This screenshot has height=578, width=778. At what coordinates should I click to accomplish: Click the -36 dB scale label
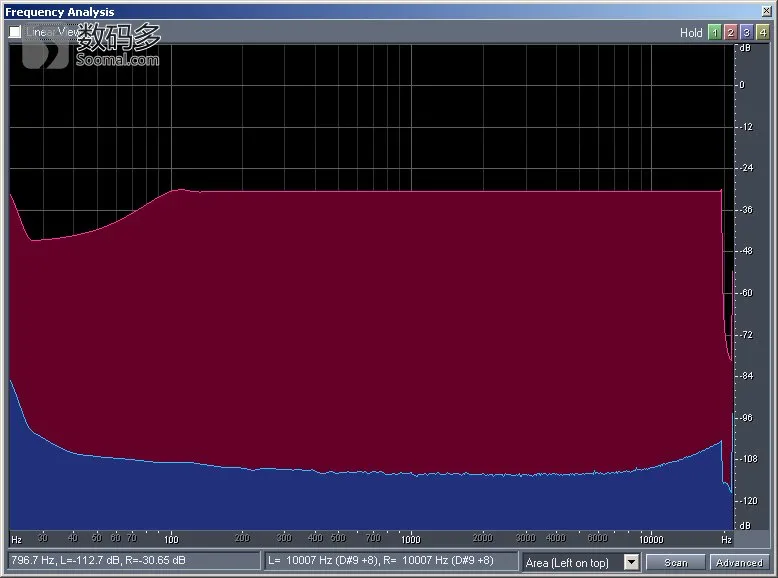[746, 210]
